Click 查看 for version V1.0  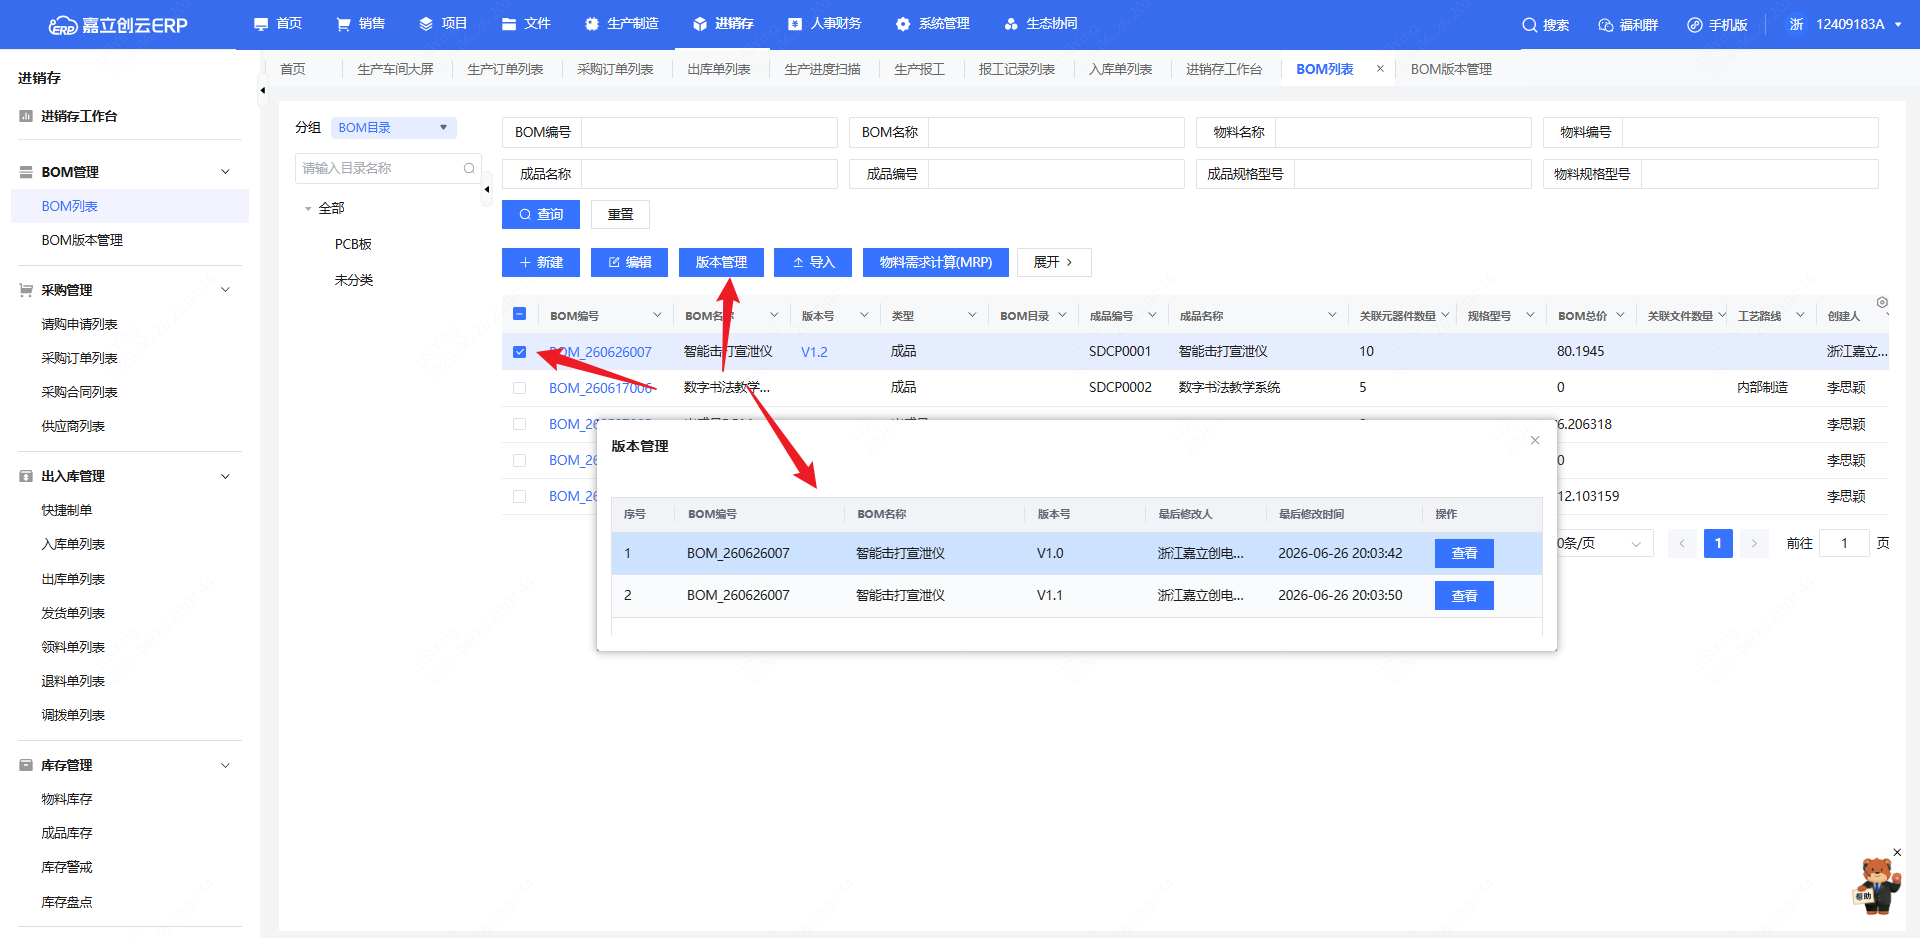point(1464,553)
